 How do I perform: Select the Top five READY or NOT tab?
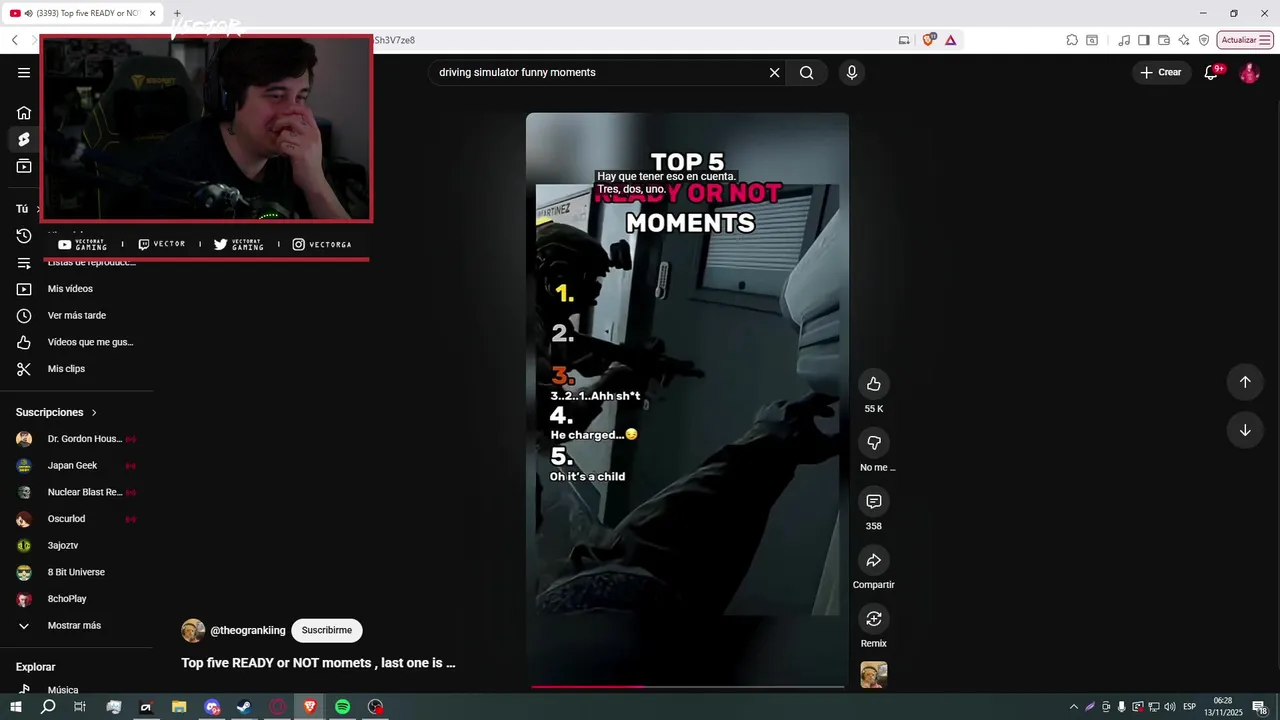pos(84,14)
